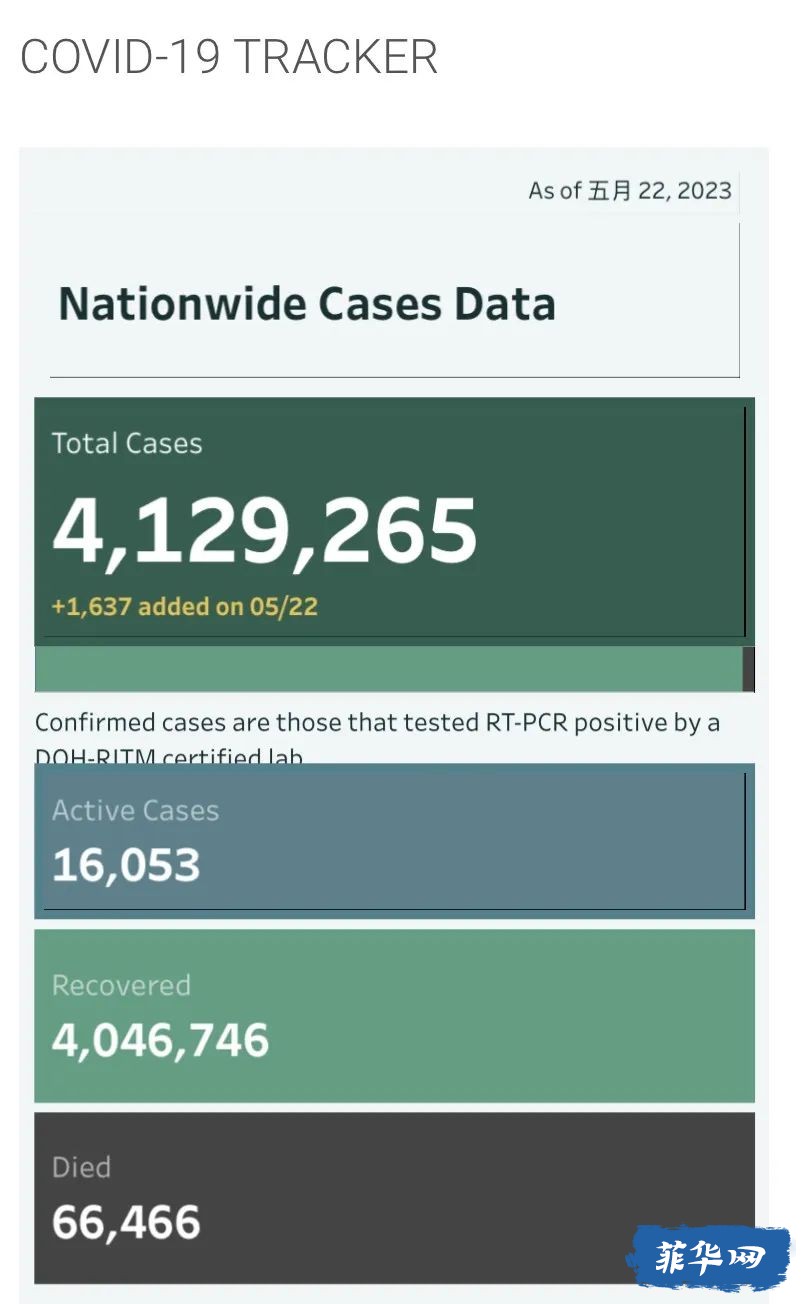Click the Active Cases label
801x1304 pixels.
(135, 810)
